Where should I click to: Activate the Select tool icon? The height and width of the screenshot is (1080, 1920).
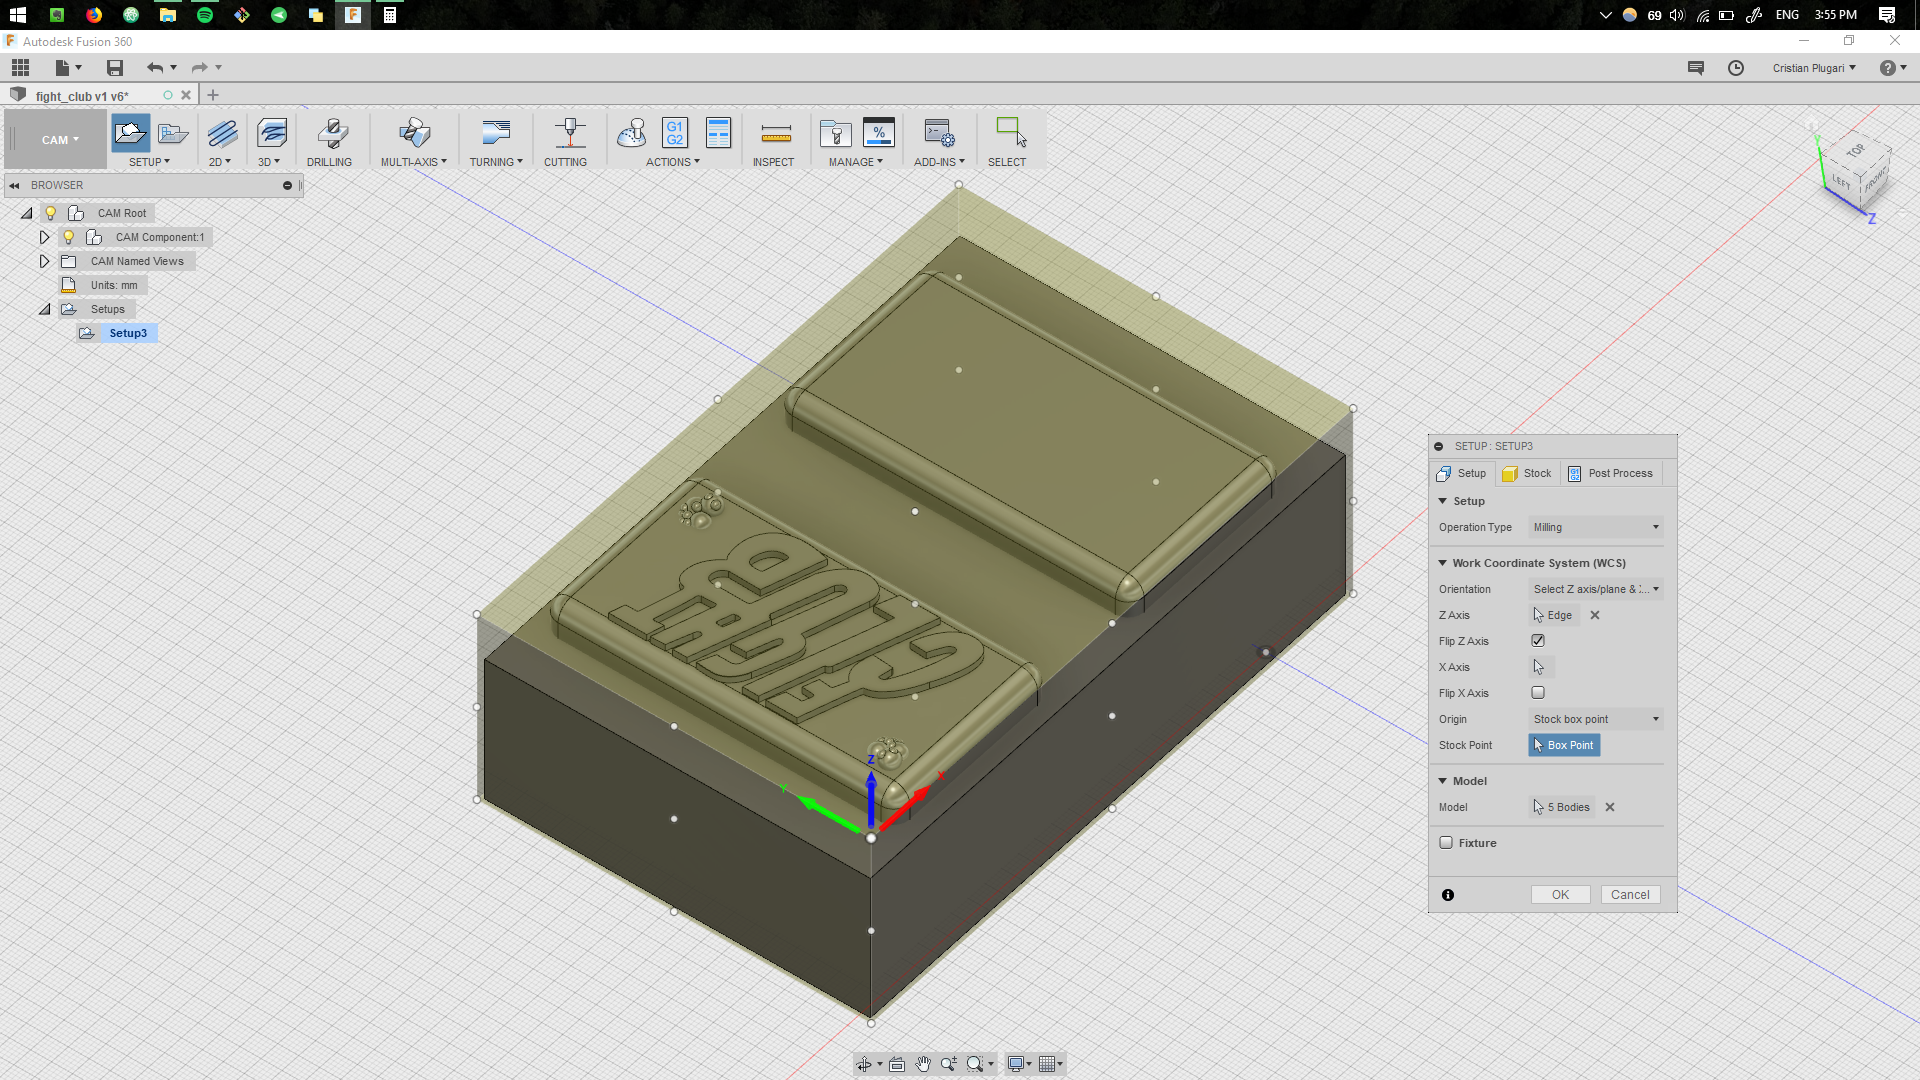coord(1010,133)
